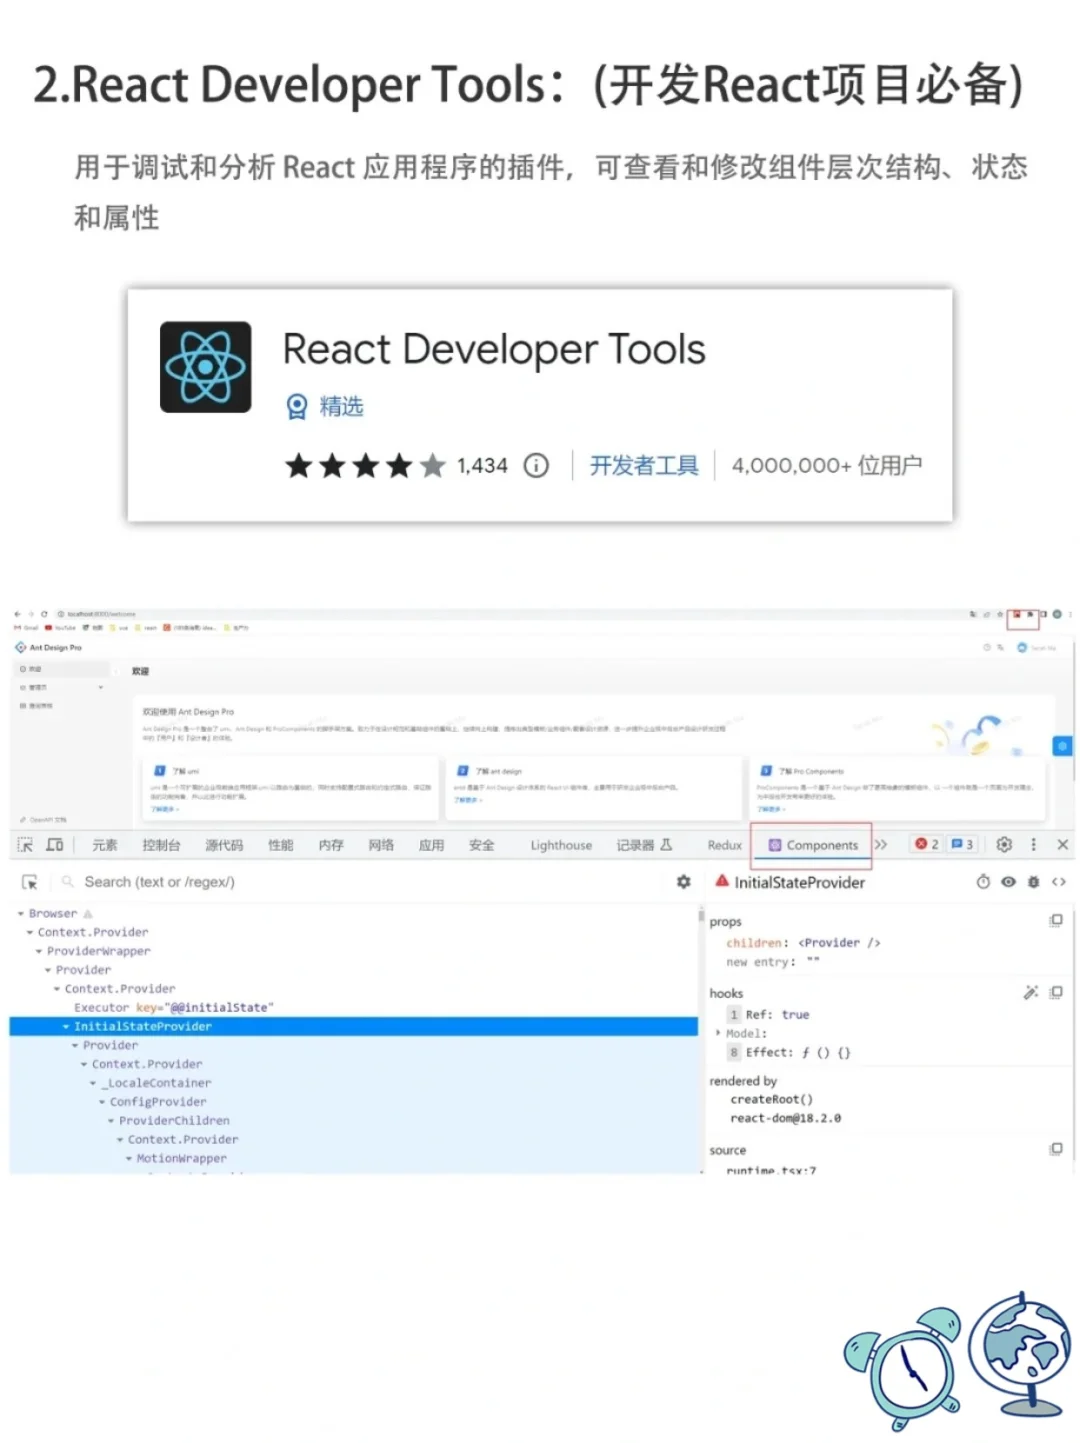Collapse the Browser tree node
The width and height of the screenshot is (1080, 1443).
[x=21, y=914]
